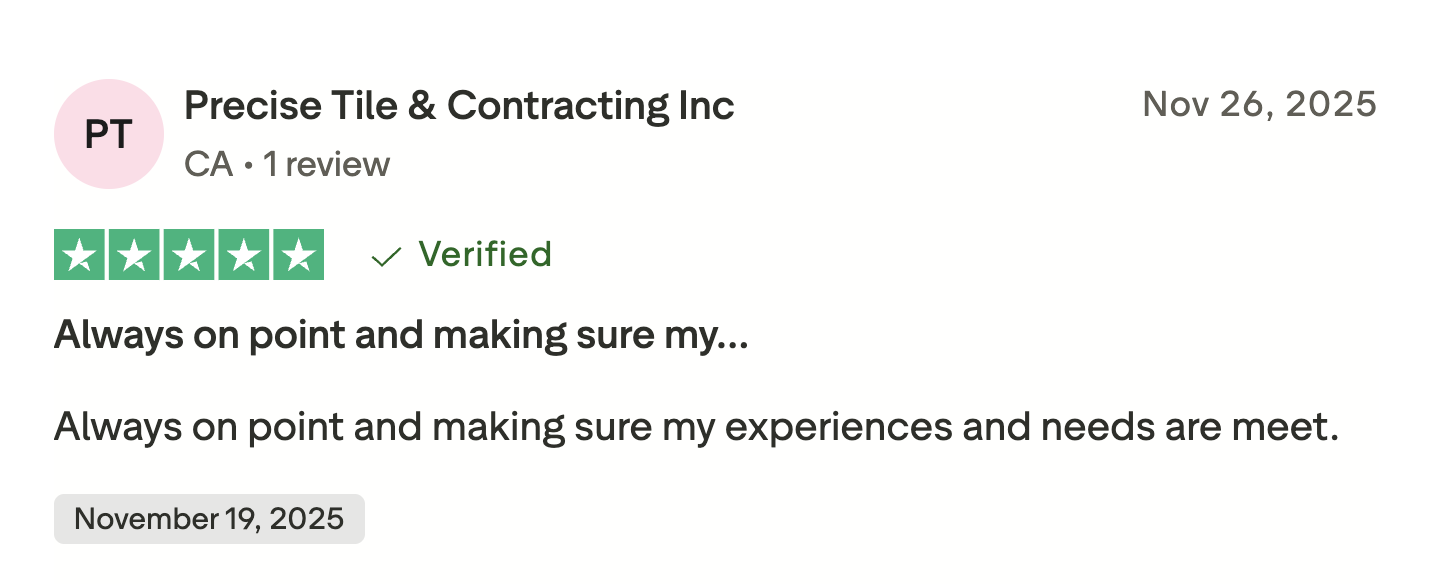Click the November 19, 2025 date badge
The height and width of the screenshot is (584, 1436).
(x=209, y=519)
